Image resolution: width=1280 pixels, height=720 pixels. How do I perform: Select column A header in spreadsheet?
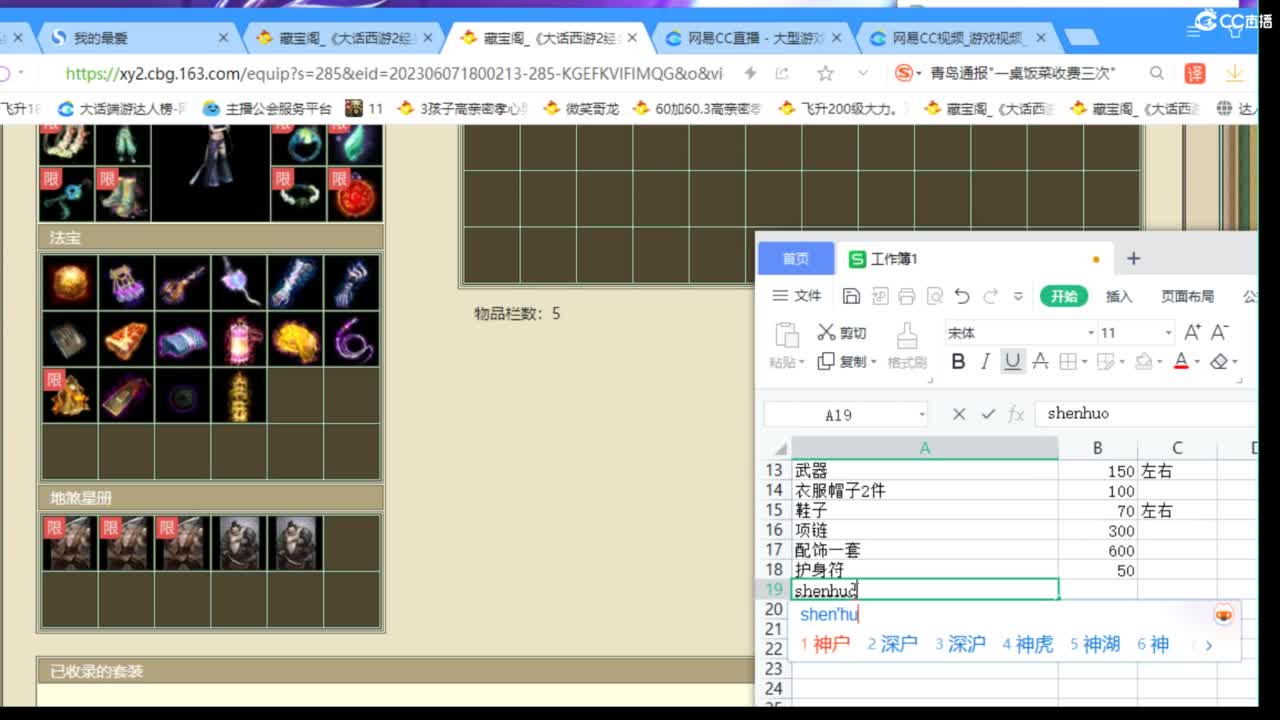coord(924,448)
